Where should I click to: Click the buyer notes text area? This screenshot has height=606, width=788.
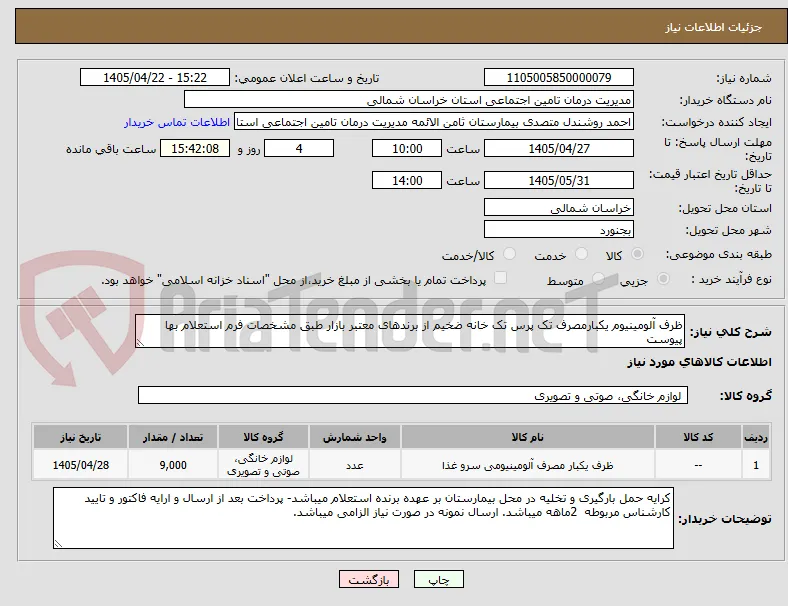pos(363,518)
